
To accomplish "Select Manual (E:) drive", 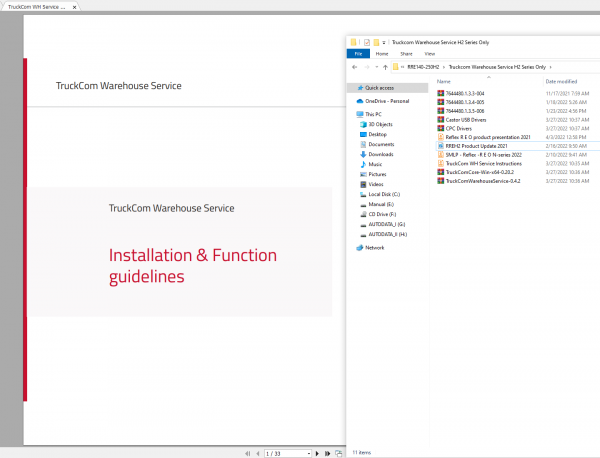I will 377,204.
